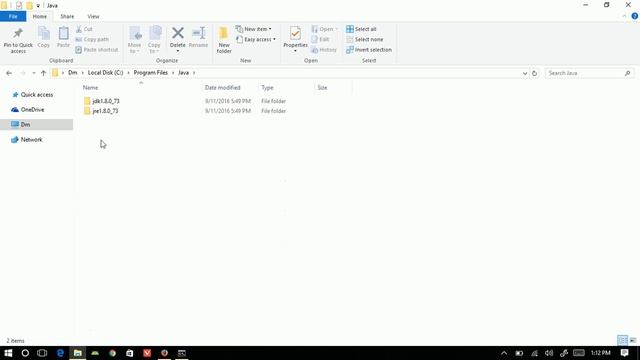Click Dm breadcrumb in address bar
This screenshot has height=360, width=640.
tap(73, 73)
